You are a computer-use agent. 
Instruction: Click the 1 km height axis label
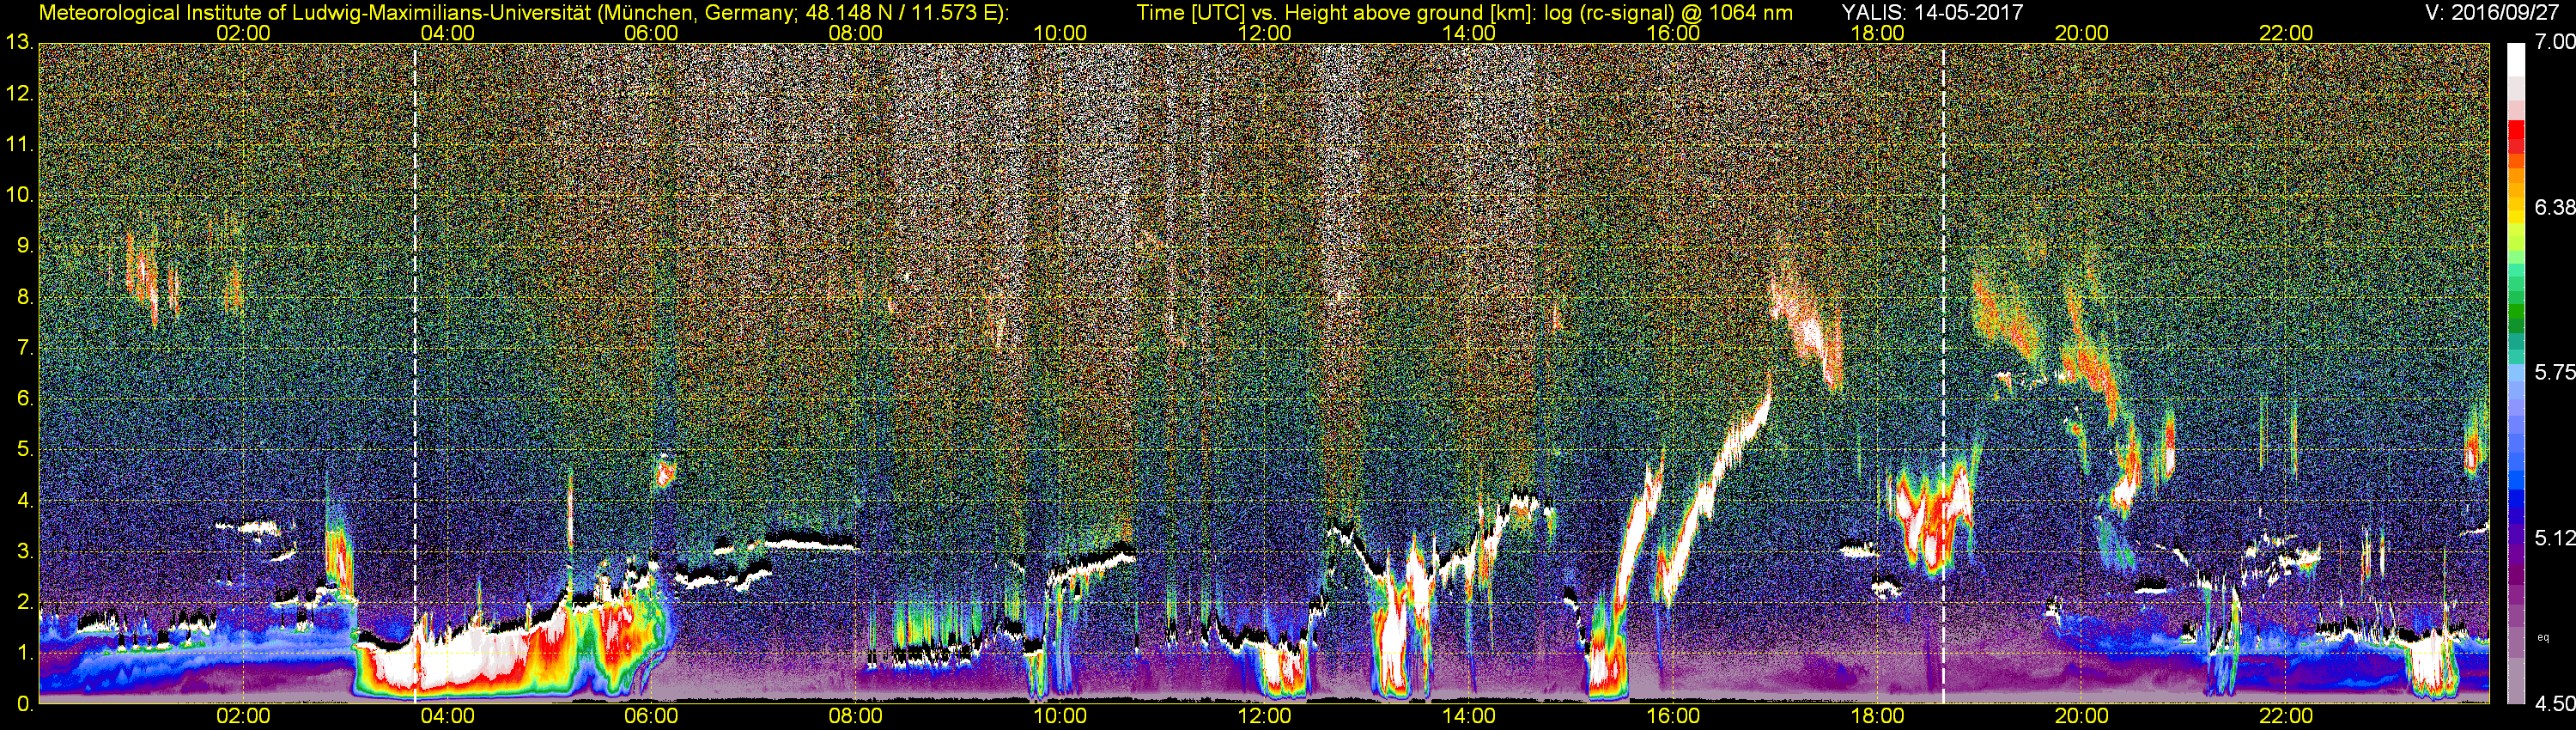coord(24,653)
